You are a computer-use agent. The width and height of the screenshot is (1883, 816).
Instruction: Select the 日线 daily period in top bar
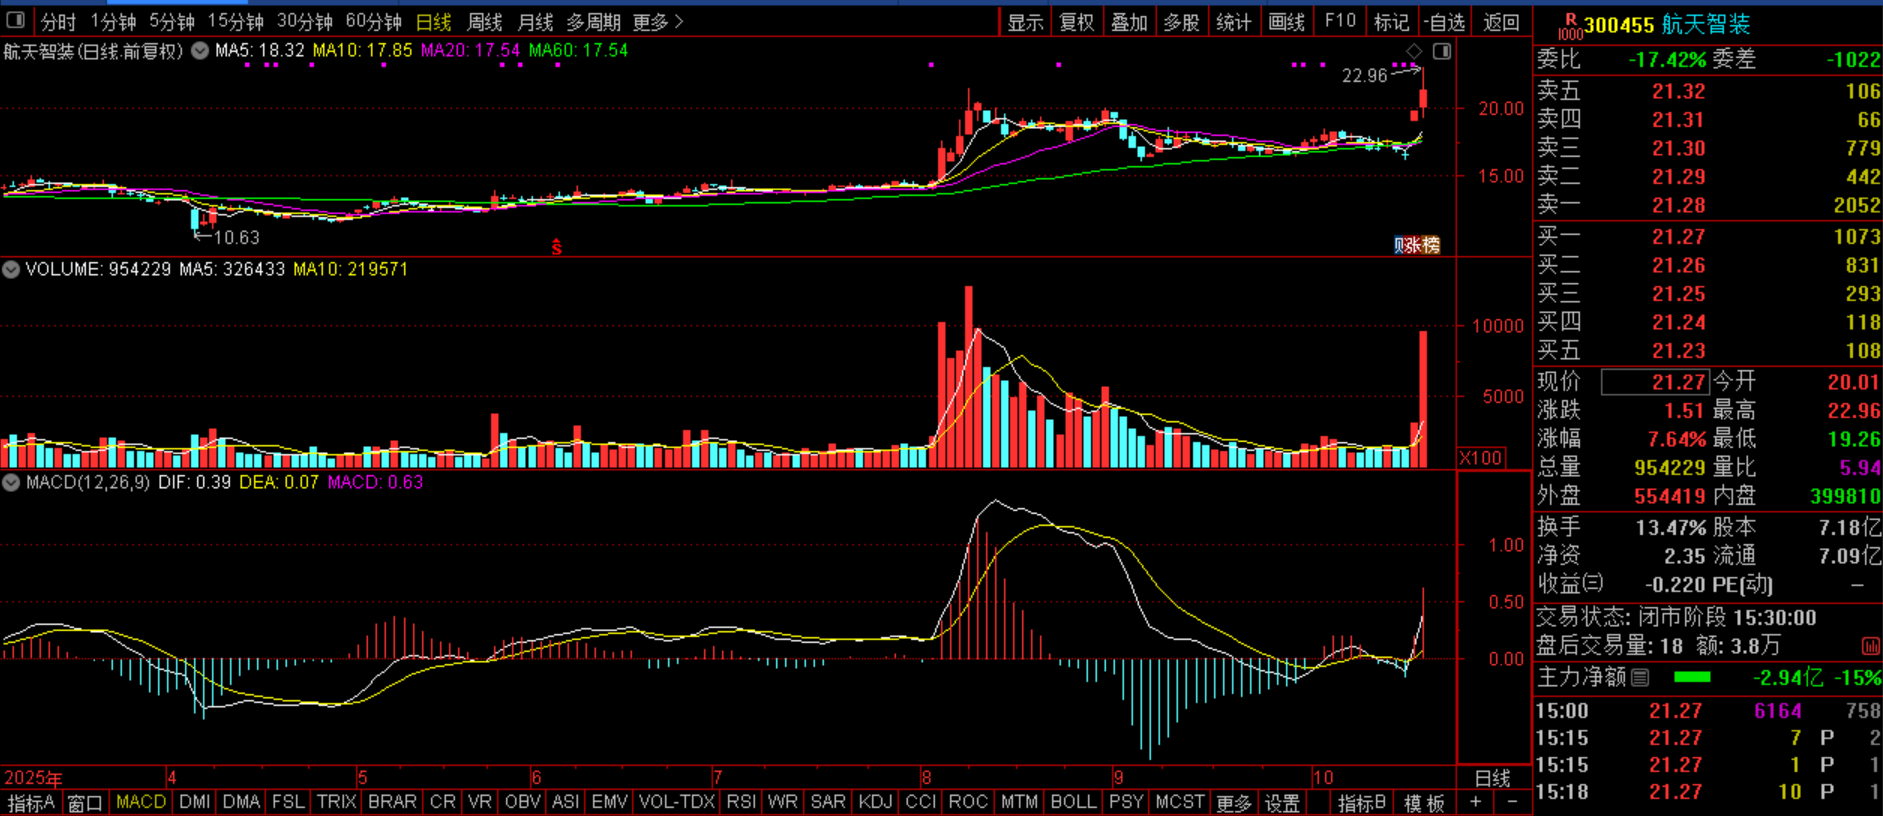(x=434, y=21)
